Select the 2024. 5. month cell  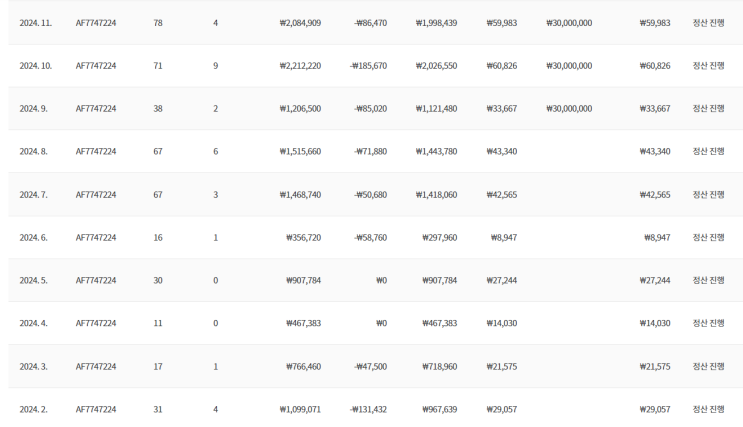(33, 281)
